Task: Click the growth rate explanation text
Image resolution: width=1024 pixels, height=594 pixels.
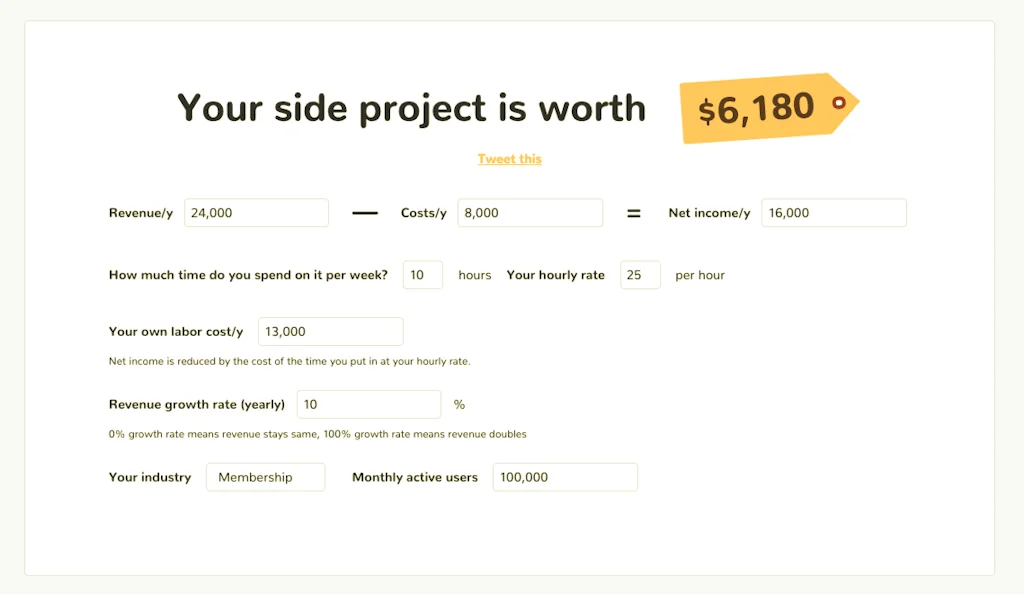Action: [x=317, y=434]
